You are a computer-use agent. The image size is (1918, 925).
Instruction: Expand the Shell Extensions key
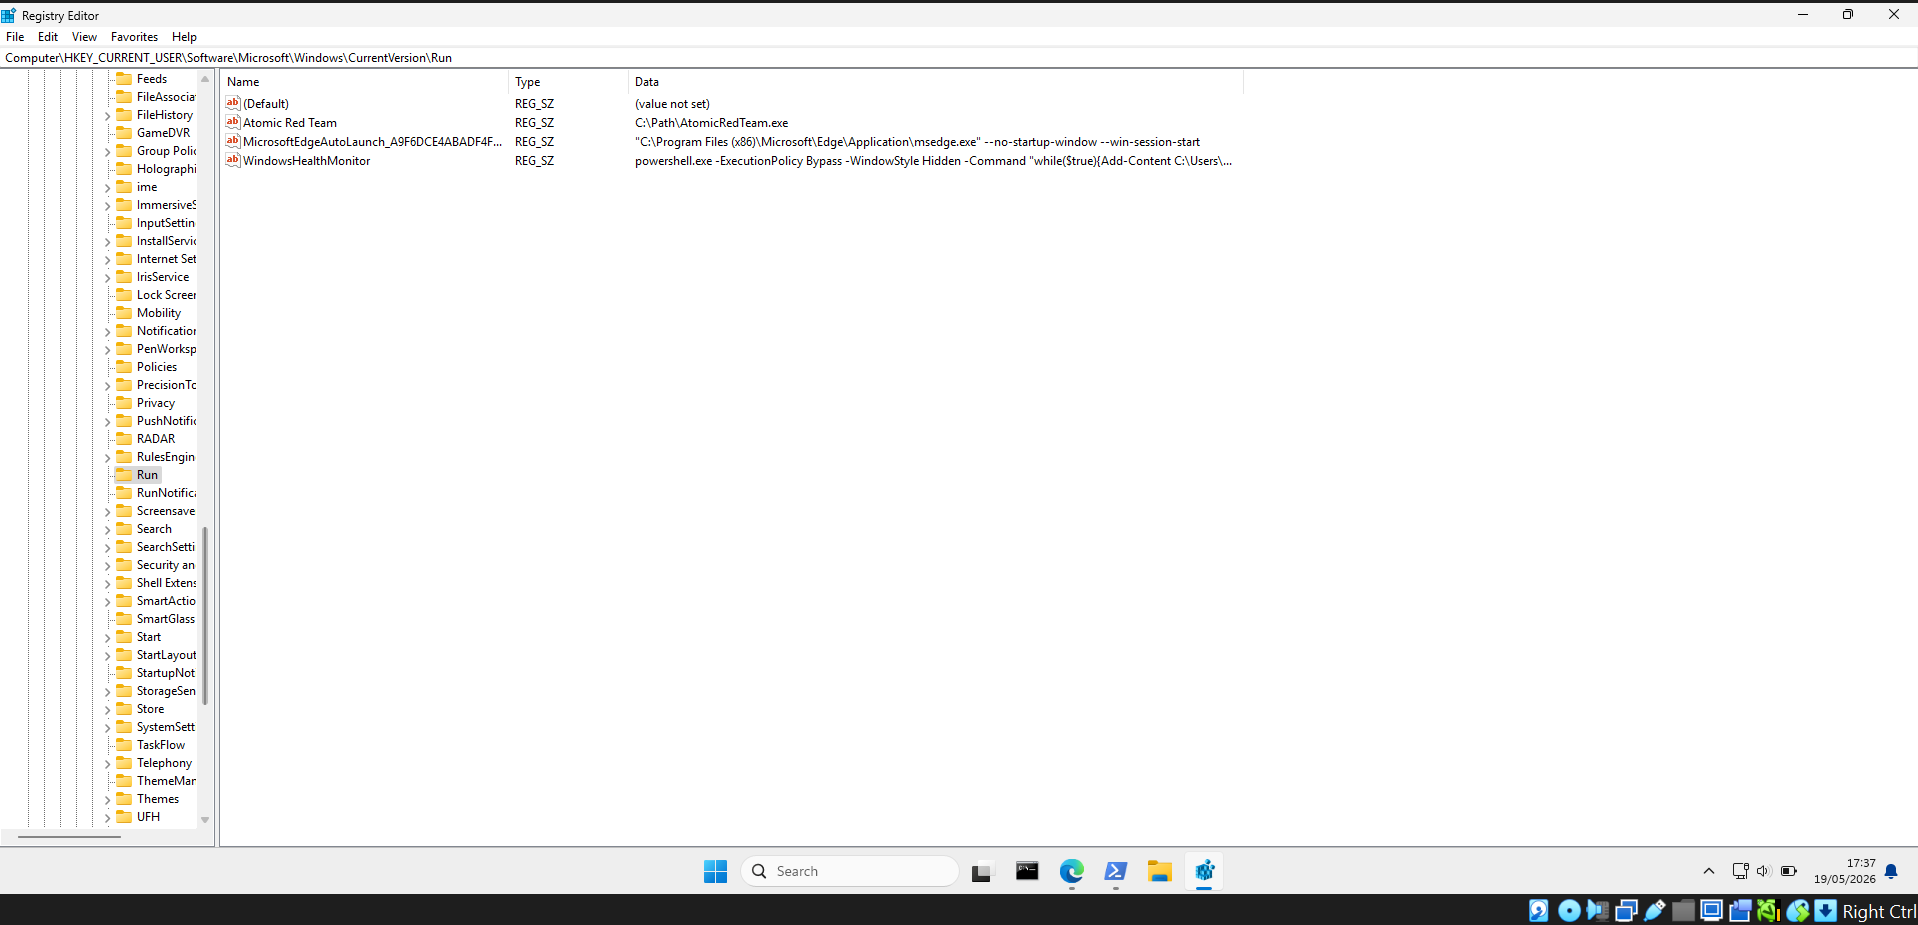click(108, 584)
